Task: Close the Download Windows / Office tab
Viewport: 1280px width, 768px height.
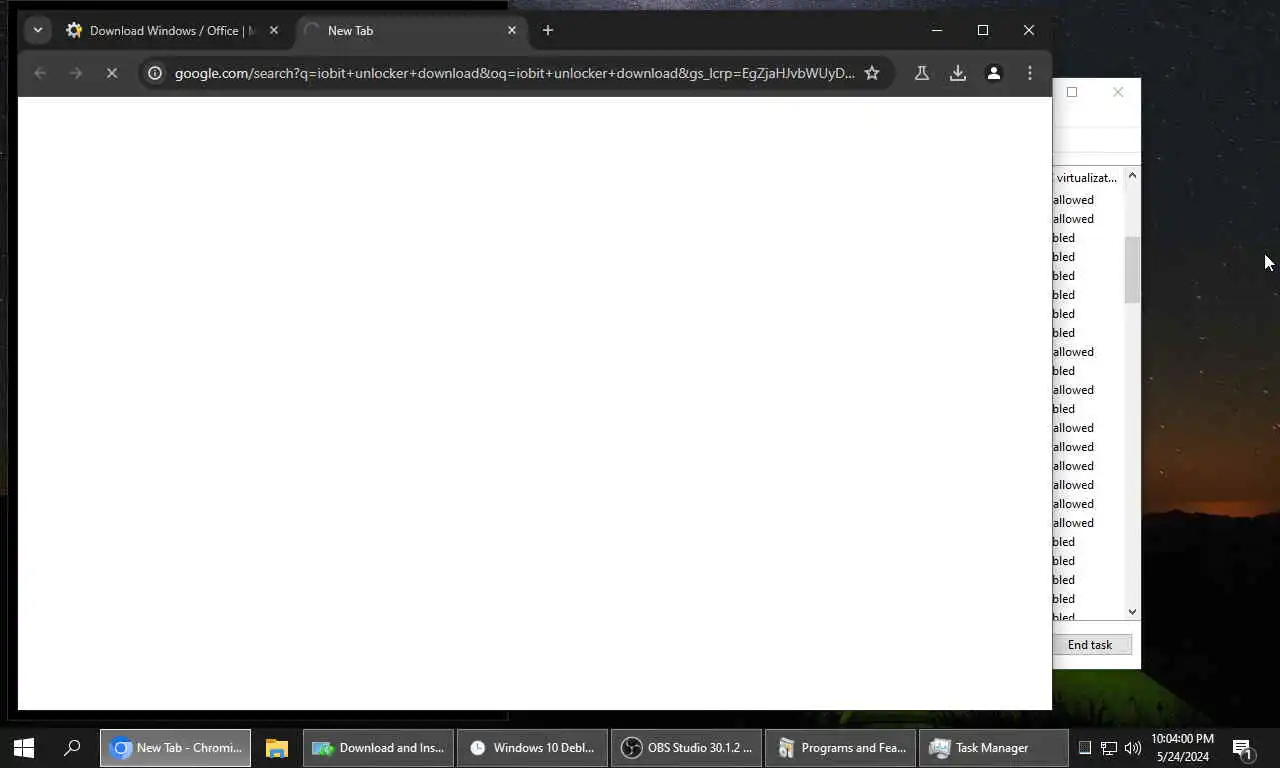Action: (x=274, y=30)
